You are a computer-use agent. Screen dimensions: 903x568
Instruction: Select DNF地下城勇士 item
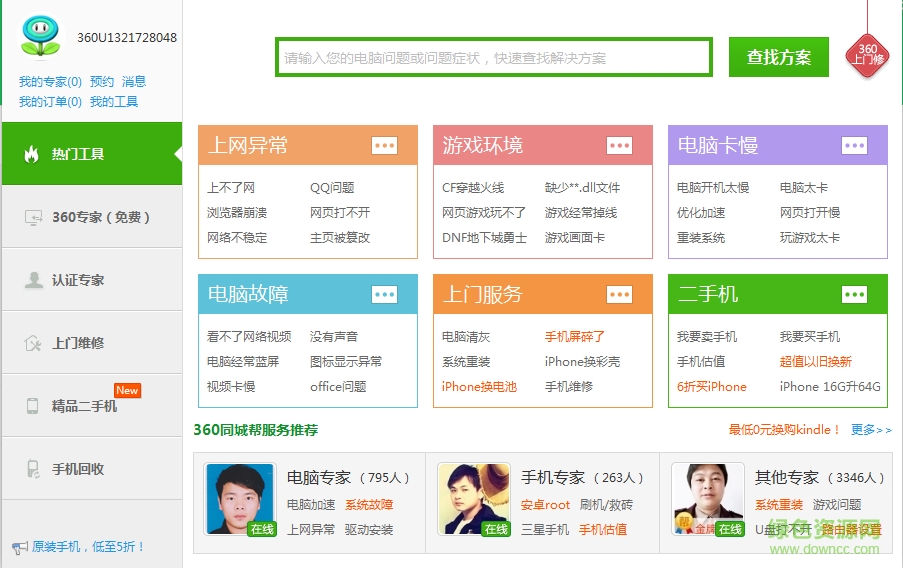coord(484,237)
